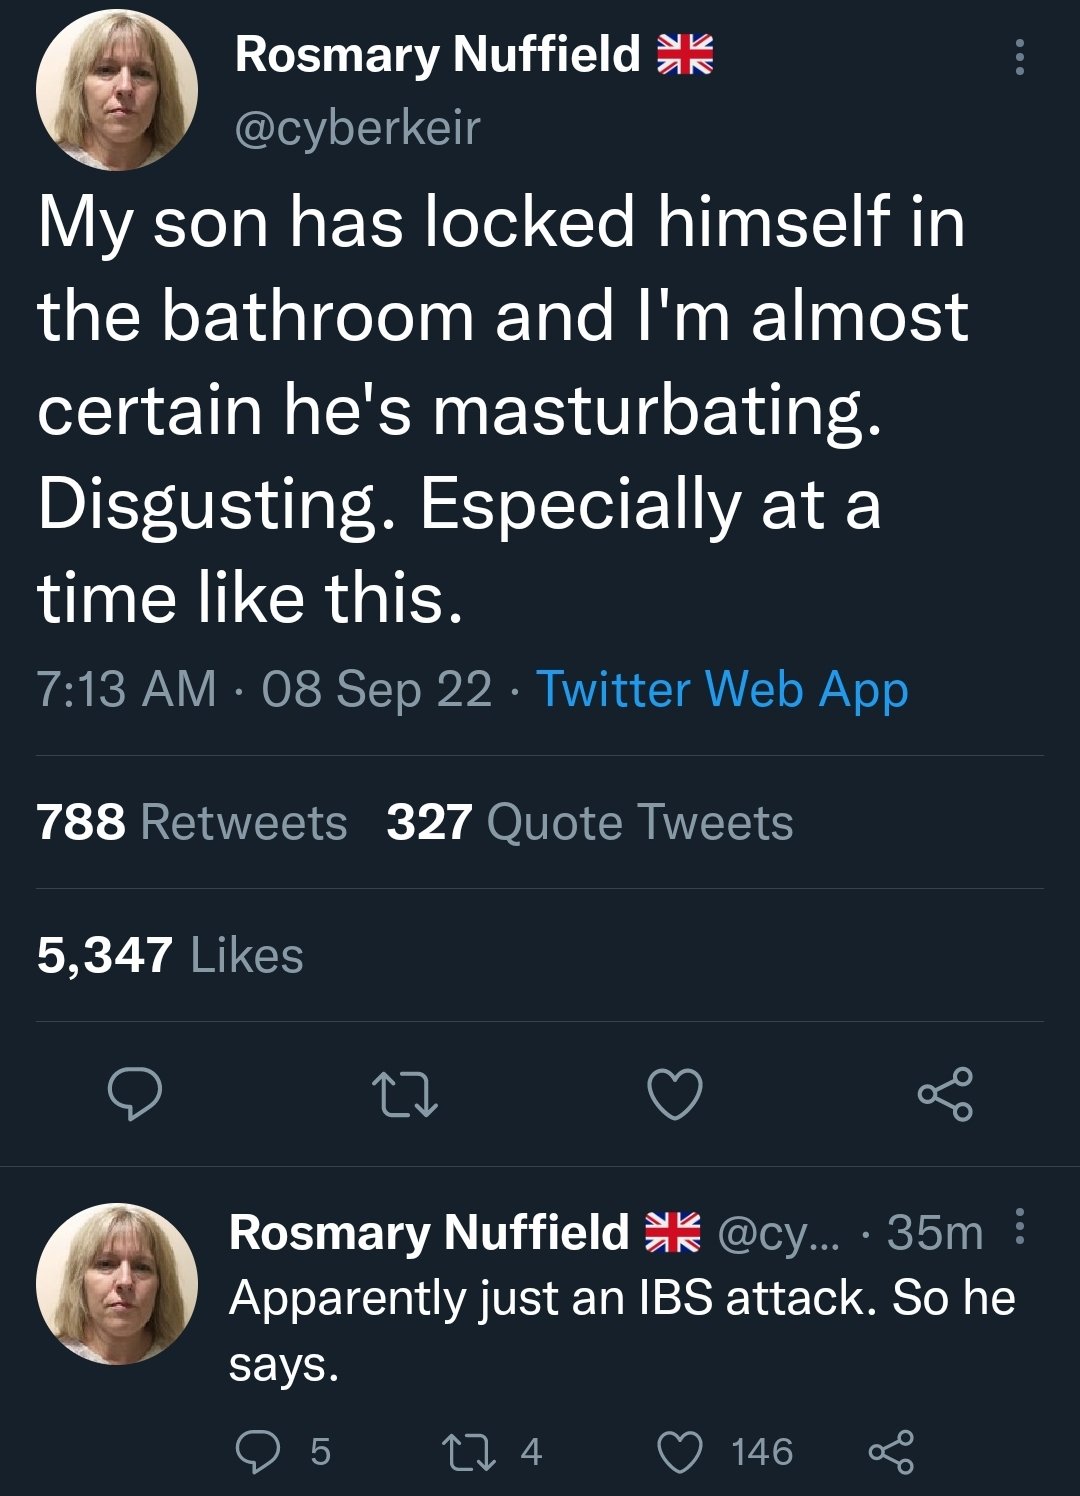The image size is (1080, 1496).
Task: Open main tweet author's profile picture
Action: pyautogui.click(x=117, y=90)
